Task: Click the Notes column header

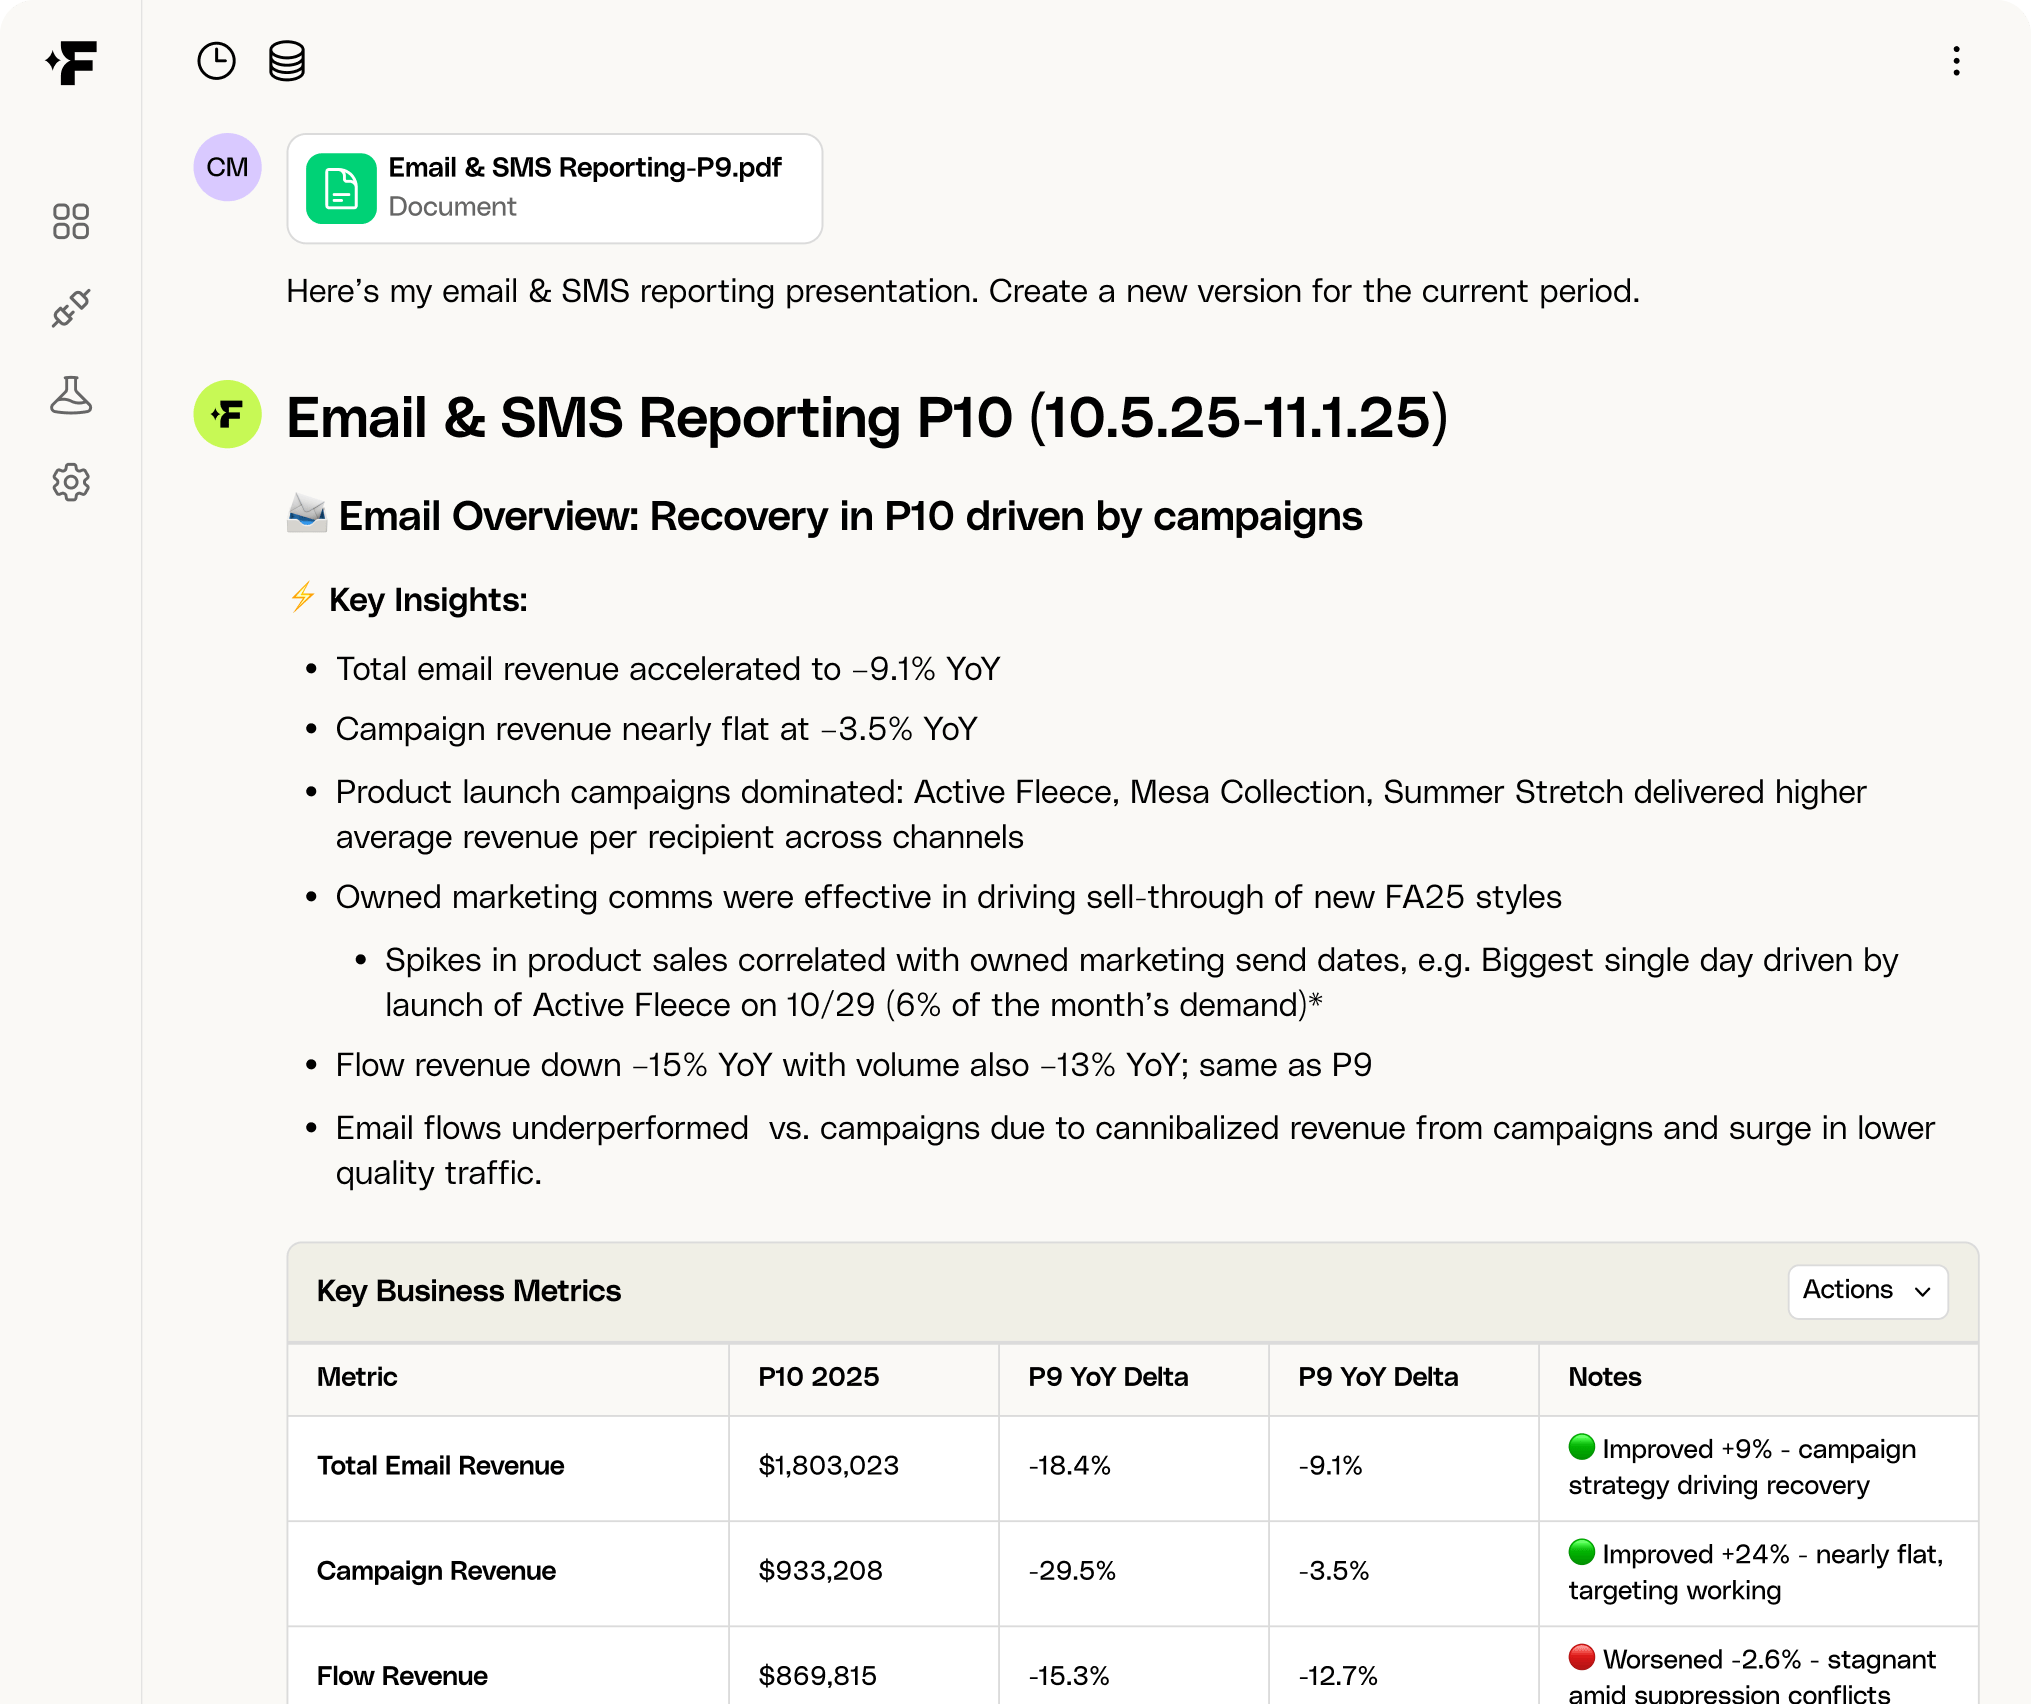Action: pos(1604,1377)
